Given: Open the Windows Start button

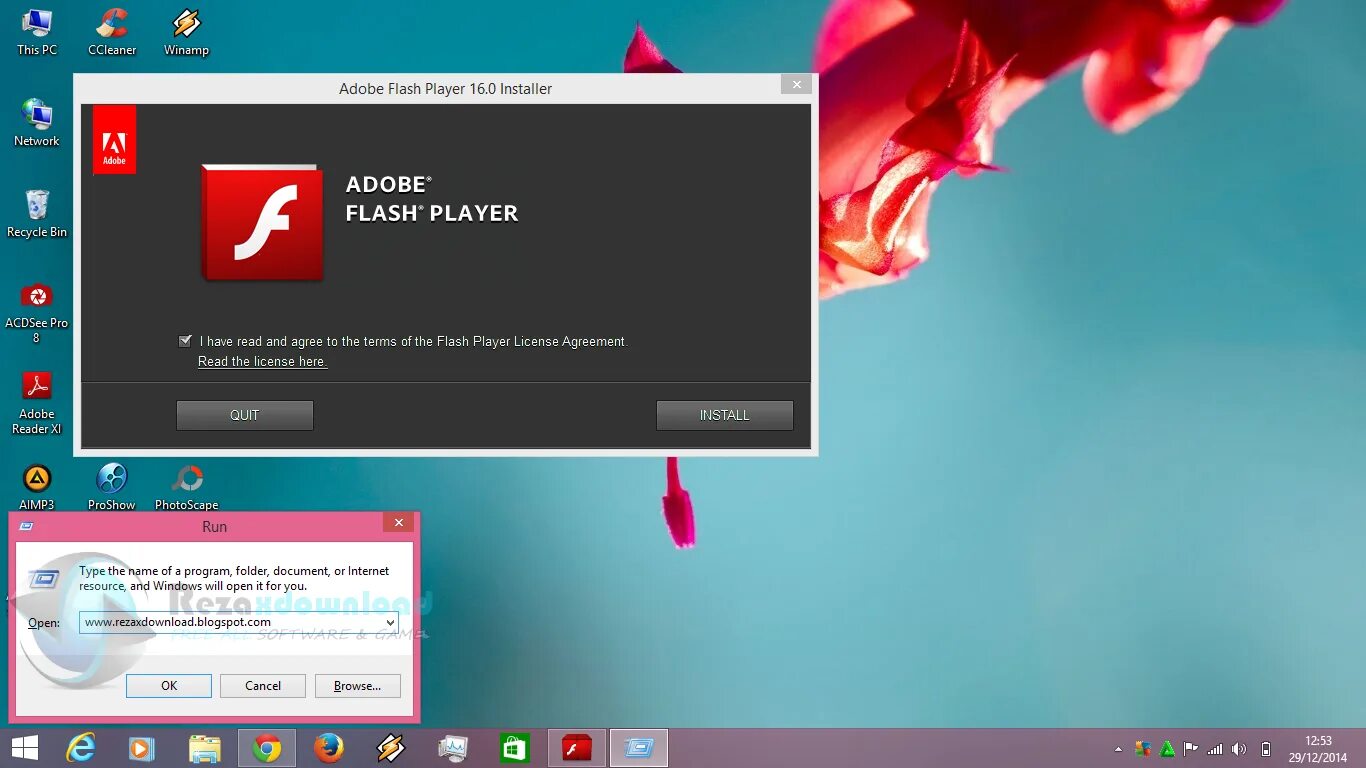Looking at the screenshot, I should [x=24, y=748].
